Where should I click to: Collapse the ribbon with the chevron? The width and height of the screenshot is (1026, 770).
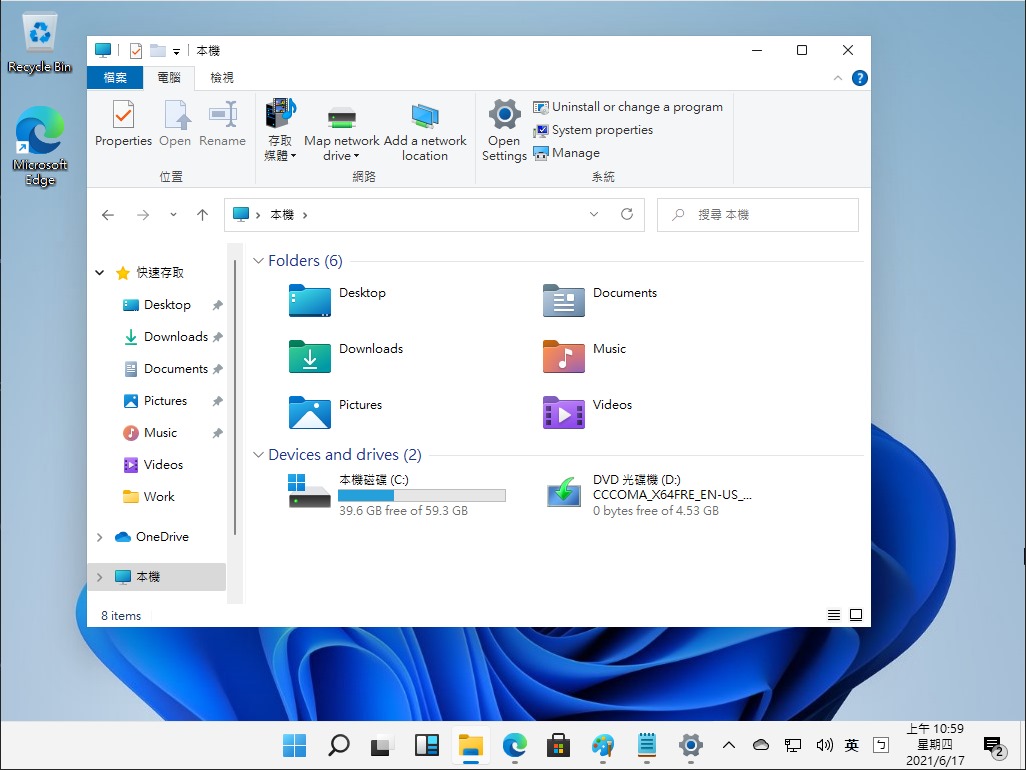tap(838, 78)
